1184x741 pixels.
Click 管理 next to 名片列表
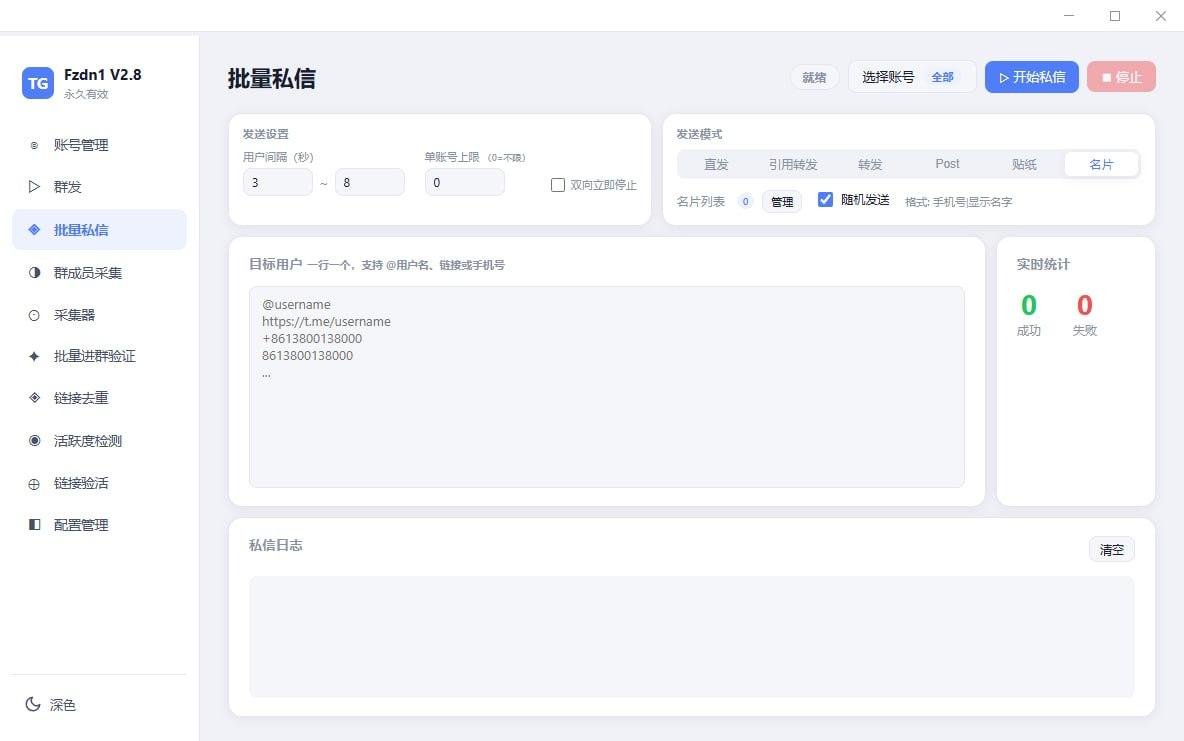(781, 201)
